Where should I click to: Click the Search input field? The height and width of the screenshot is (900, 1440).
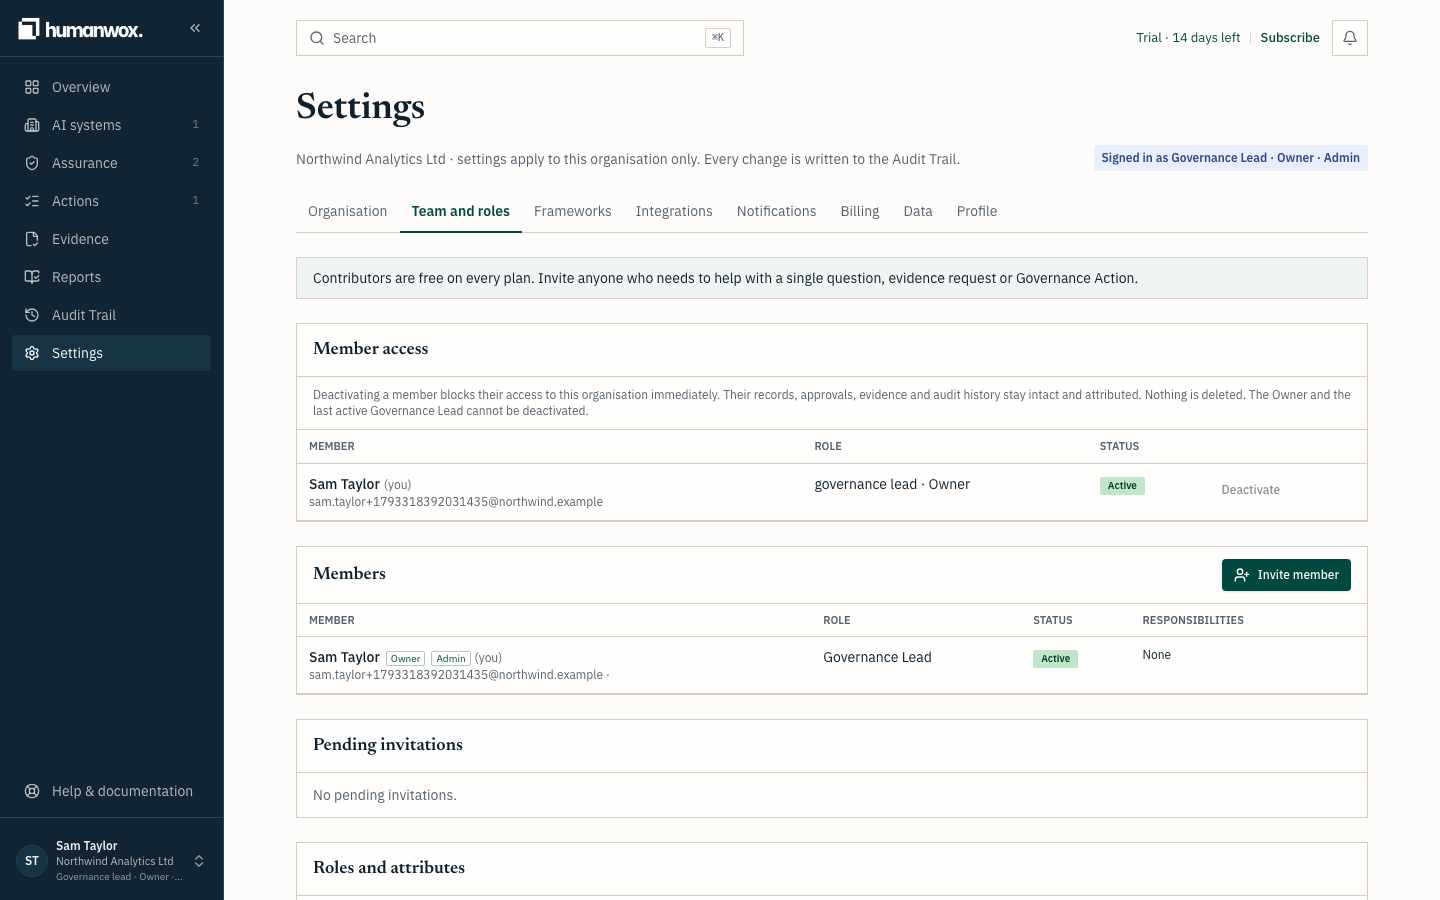(x=520, y=38)
